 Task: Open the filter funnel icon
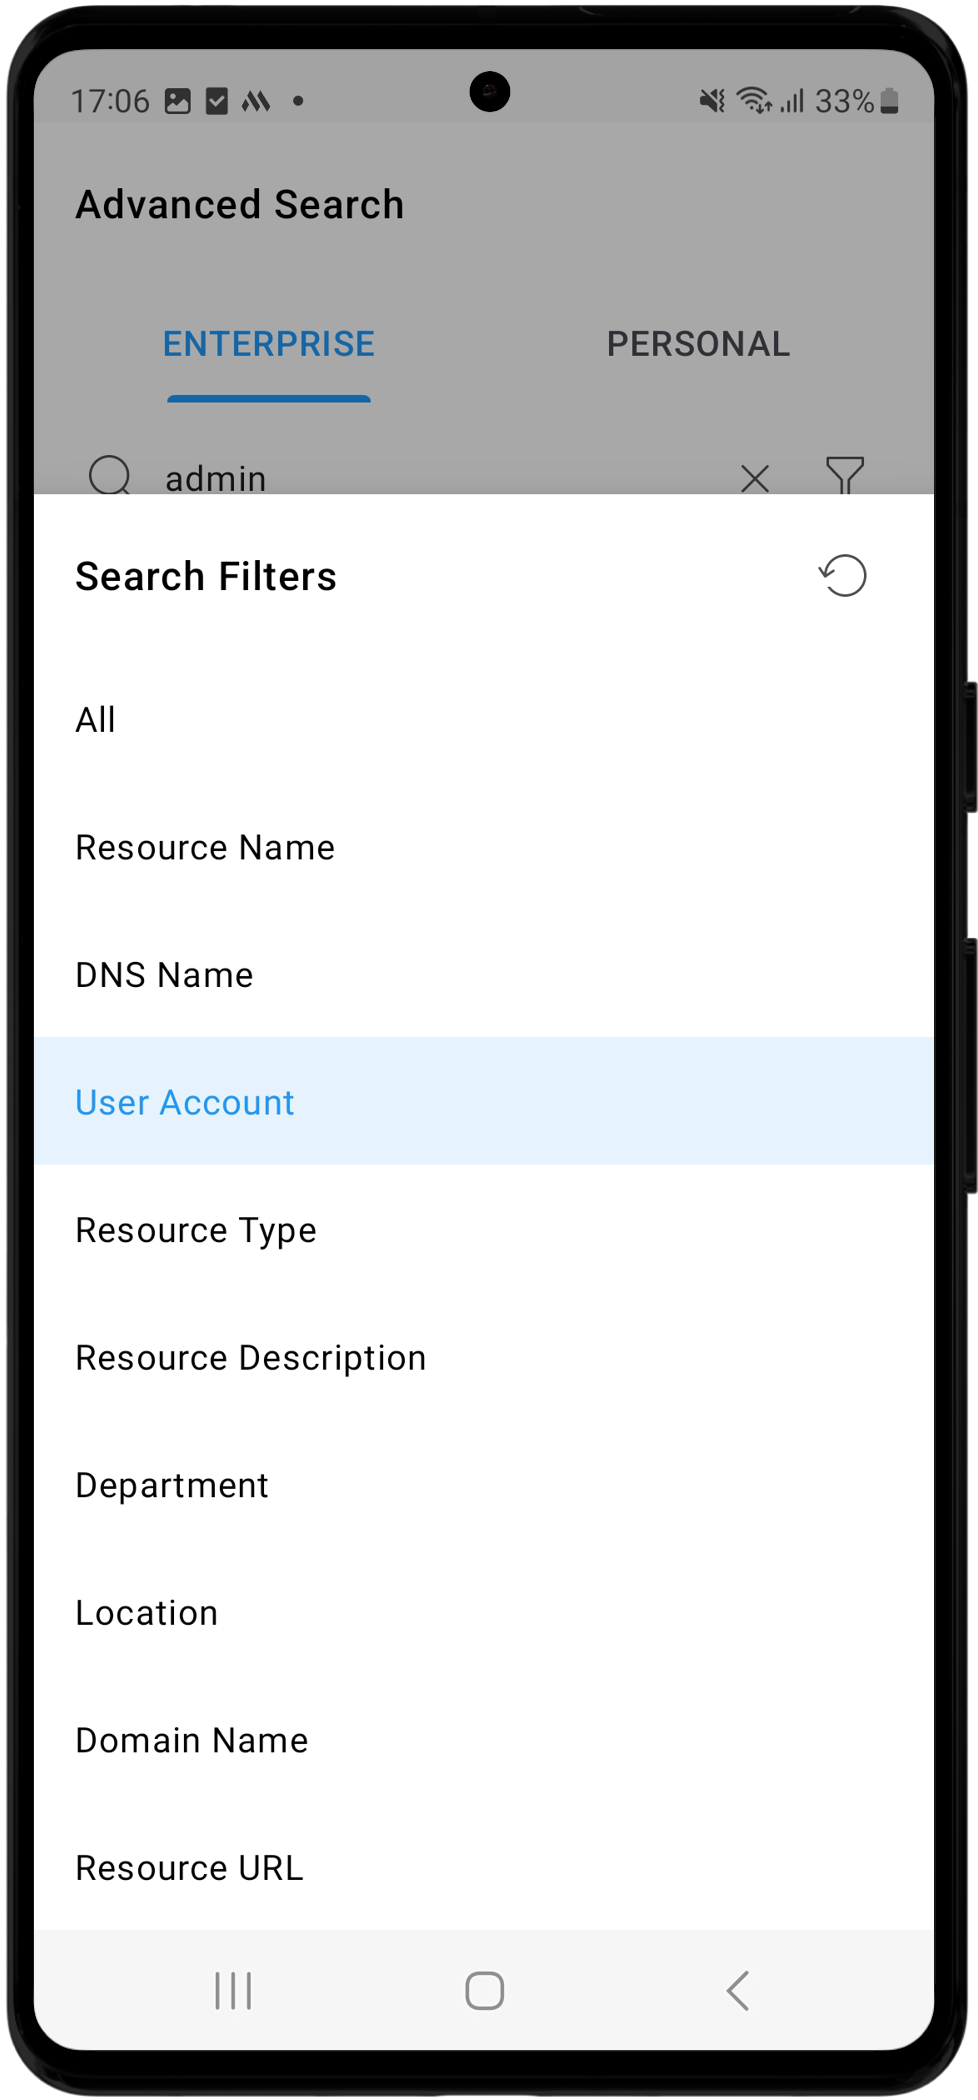click(844, 475)
